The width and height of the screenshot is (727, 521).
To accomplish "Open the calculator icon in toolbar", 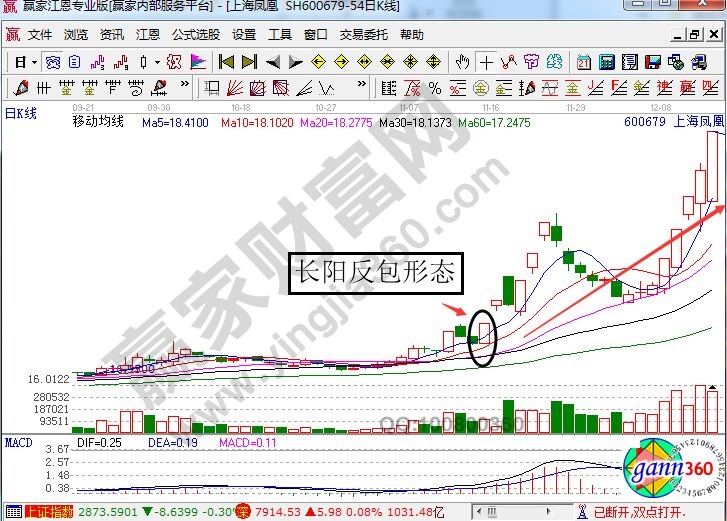I will [606, 62].
